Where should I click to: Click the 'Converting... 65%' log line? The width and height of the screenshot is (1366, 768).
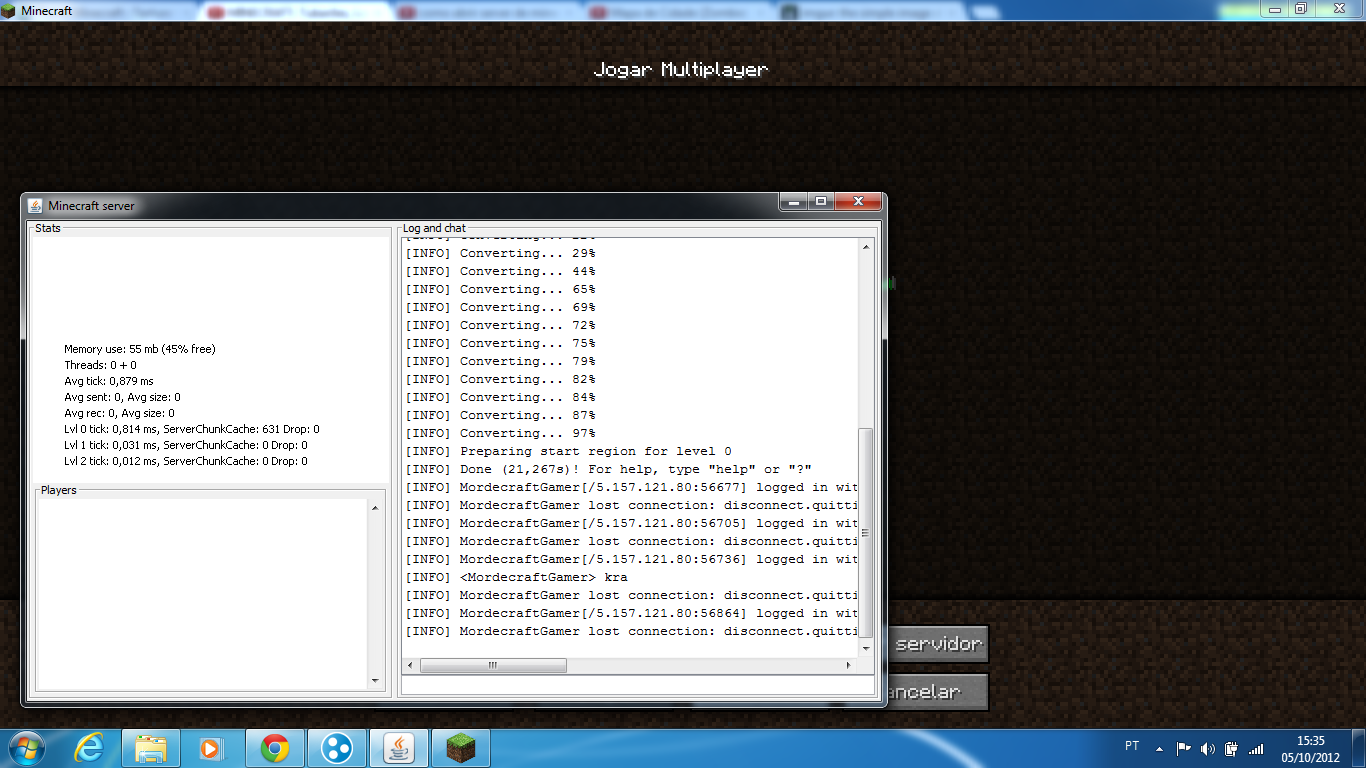click(x=500, y=289)
